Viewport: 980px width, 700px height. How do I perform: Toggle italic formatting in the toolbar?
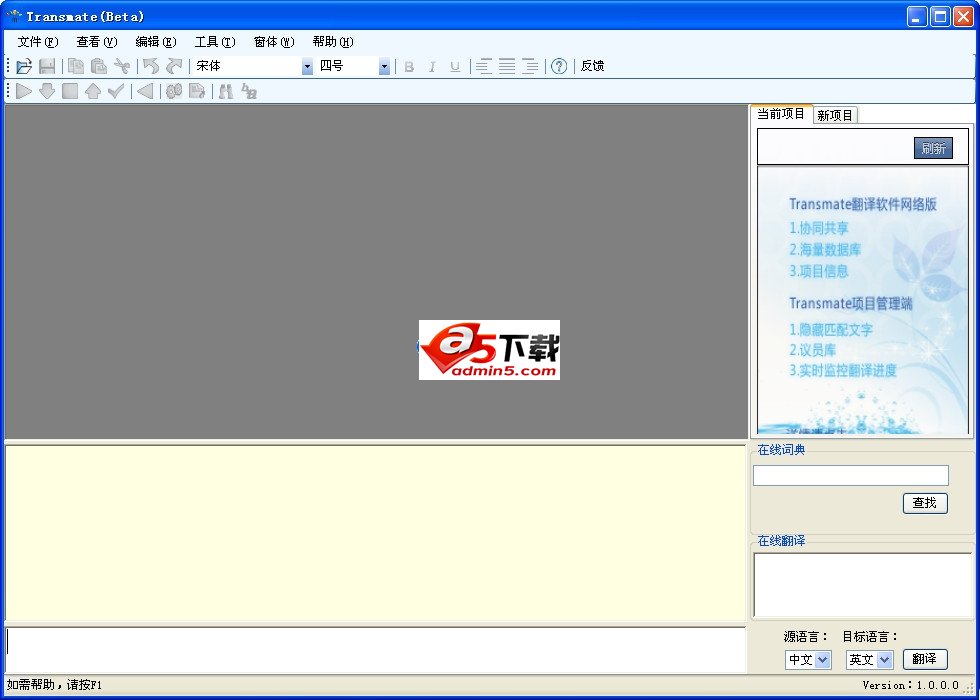pyautogui.click(x=432, y=66)
